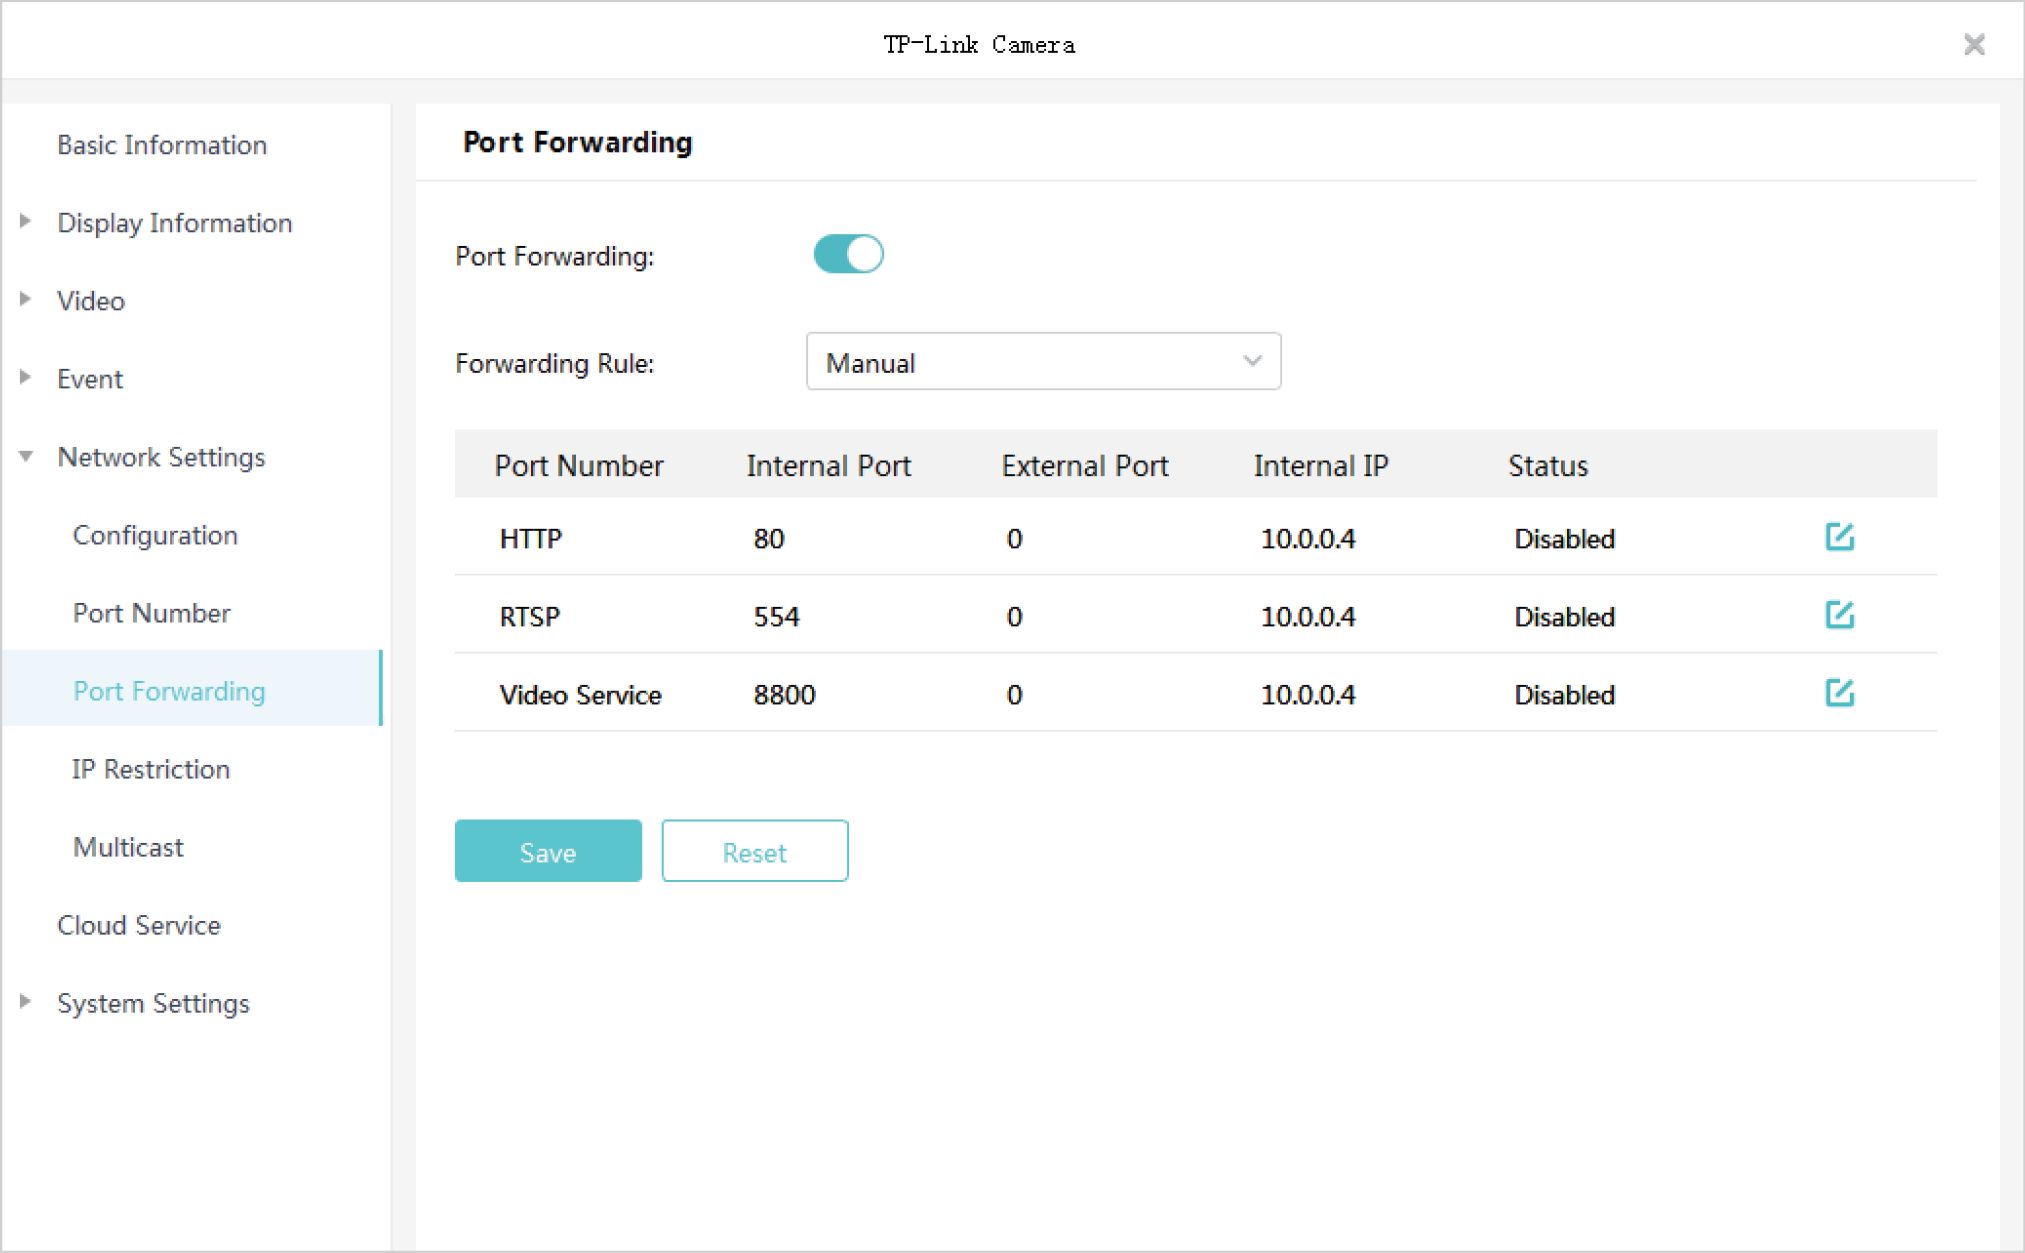Image resolution: width=2025 pixels, height=1253 pixels.
Task: Open the Port Number settings
Action: [x=151, y=613]
